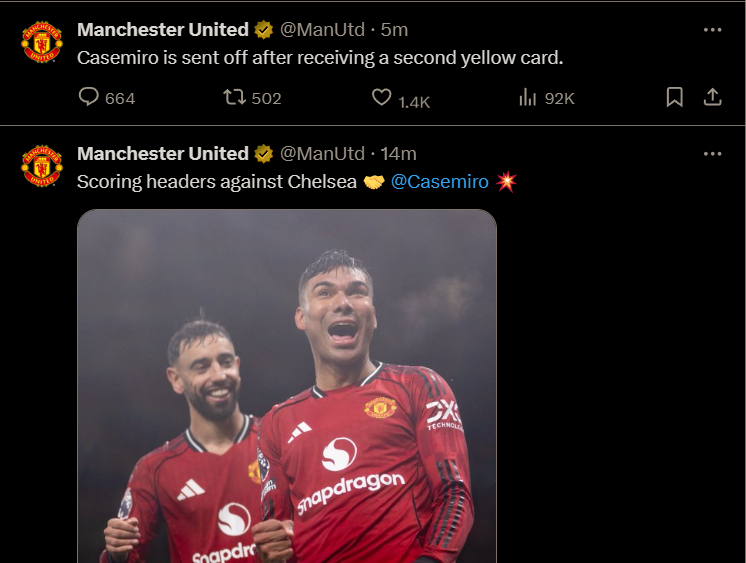The image size is (746, 563).
Task: Open @ManUtd handle on second tweet
Action: [322, 154]
